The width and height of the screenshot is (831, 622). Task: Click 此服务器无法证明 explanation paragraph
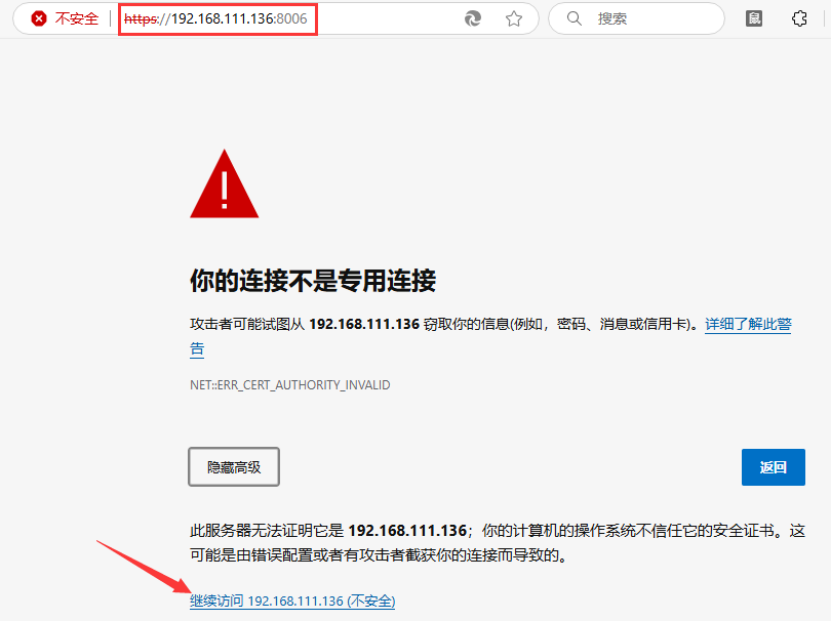497,543
